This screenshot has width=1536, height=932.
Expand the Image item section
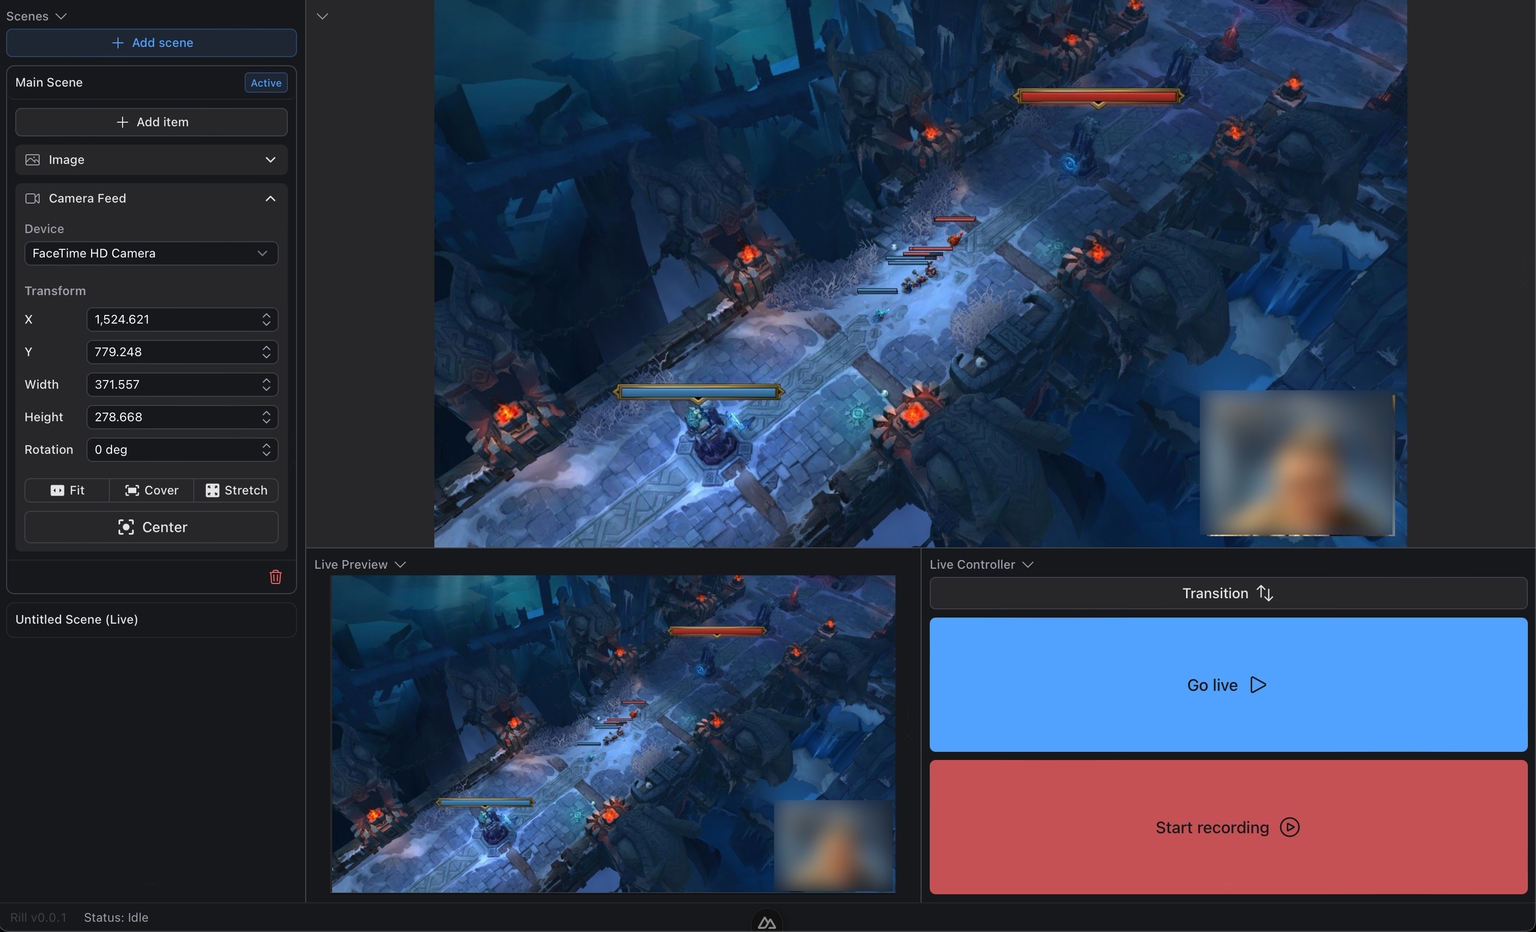(x=270, y=160)
